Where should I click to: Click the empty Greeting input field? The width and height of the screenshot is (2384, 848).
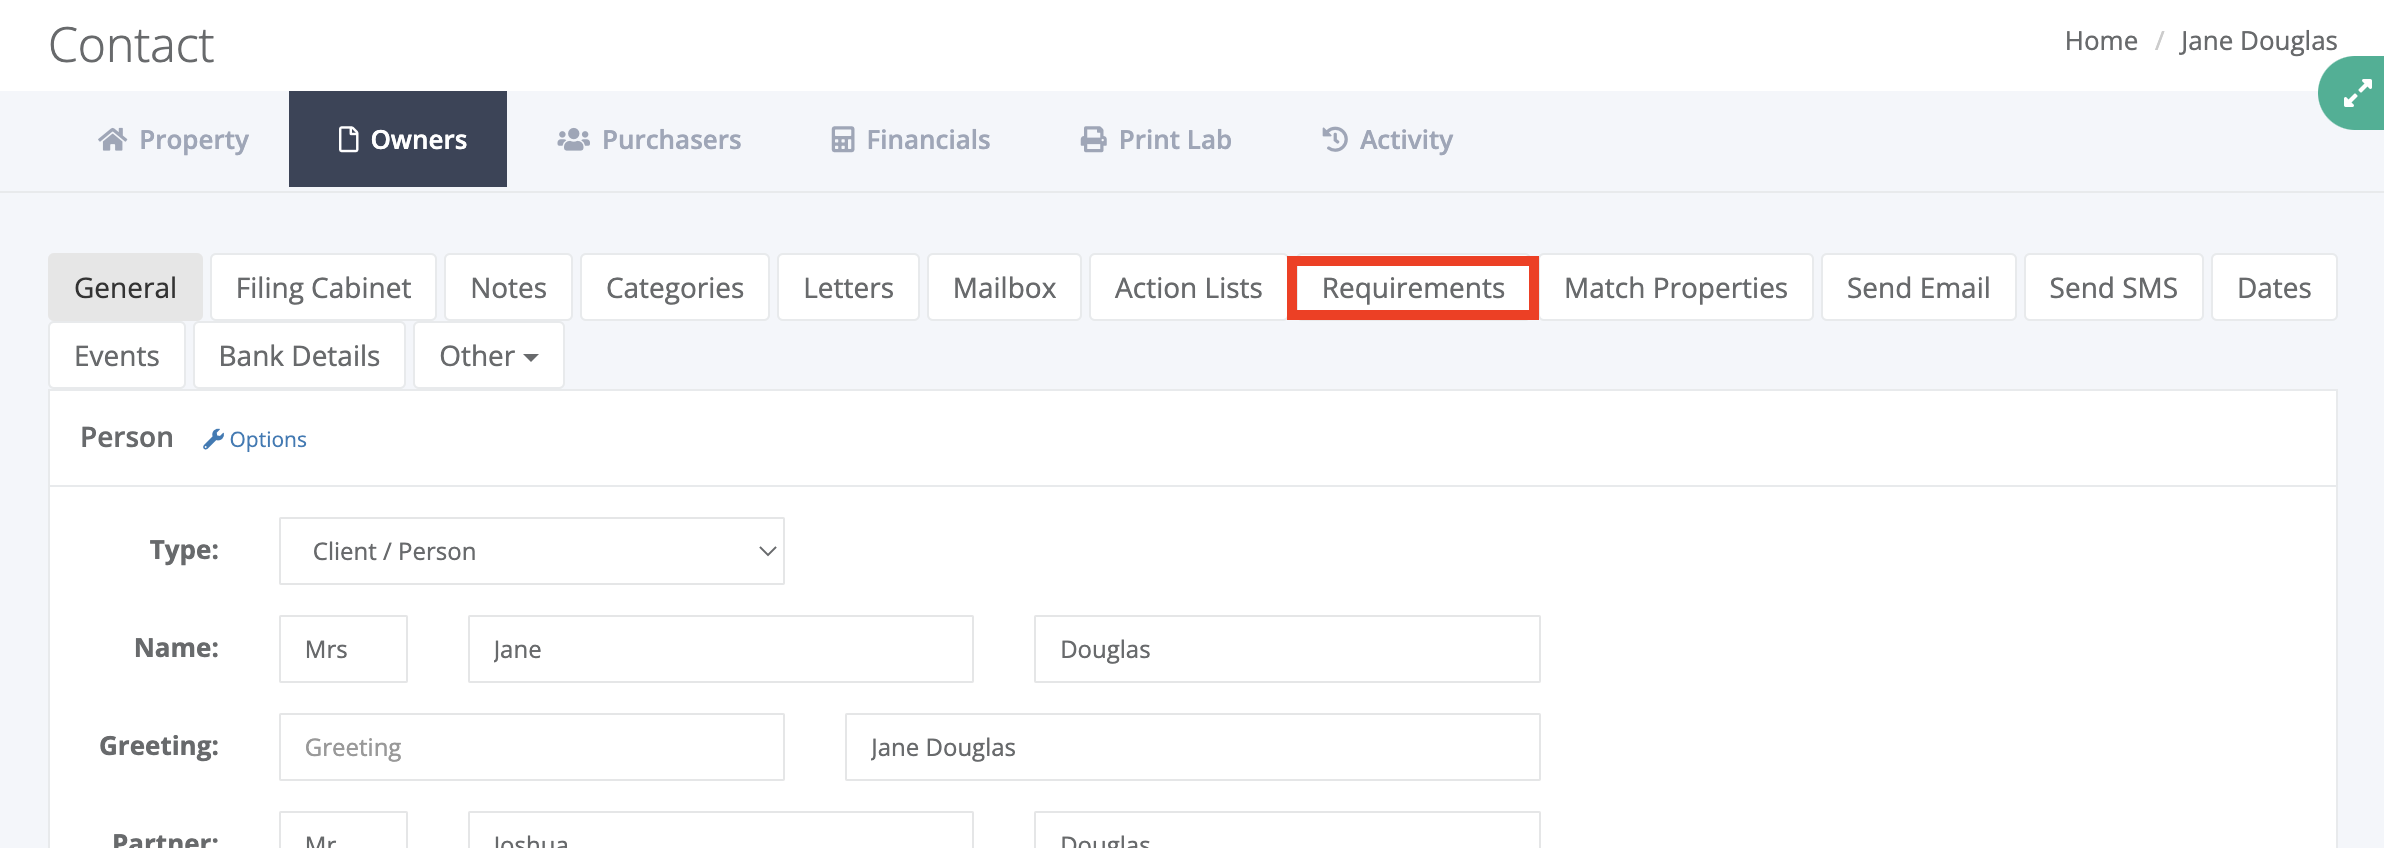pyautogui.click(x=532, y=747)
